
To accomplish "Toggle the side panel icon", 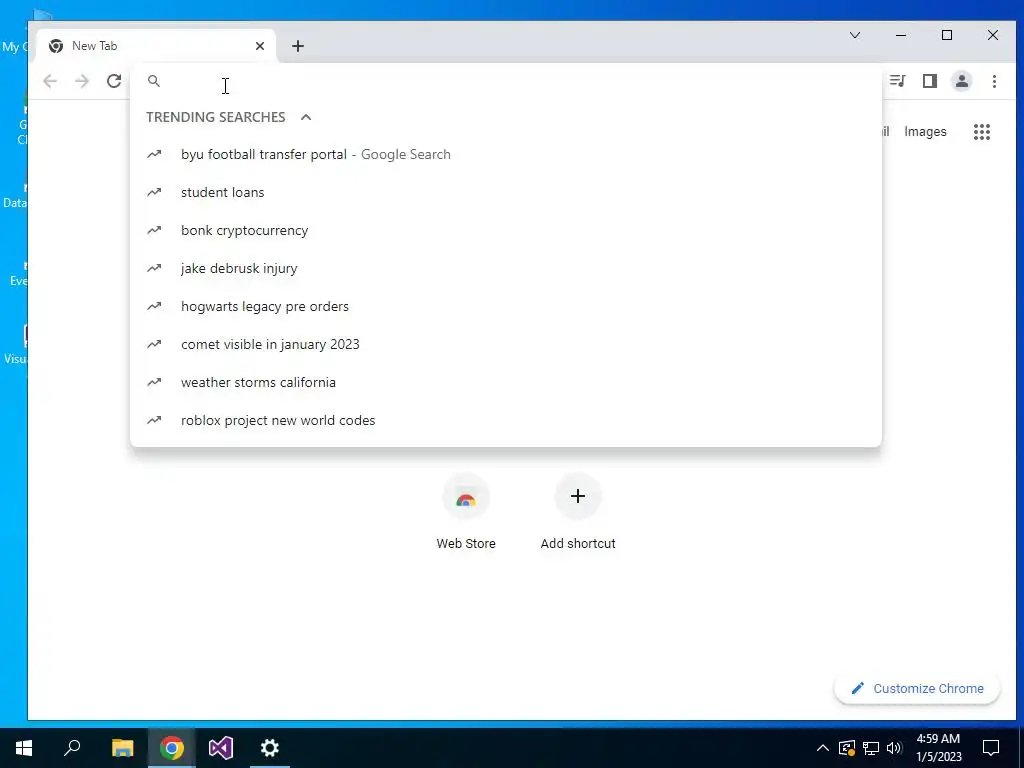I will pyautogui.click(x=930, y=81).
